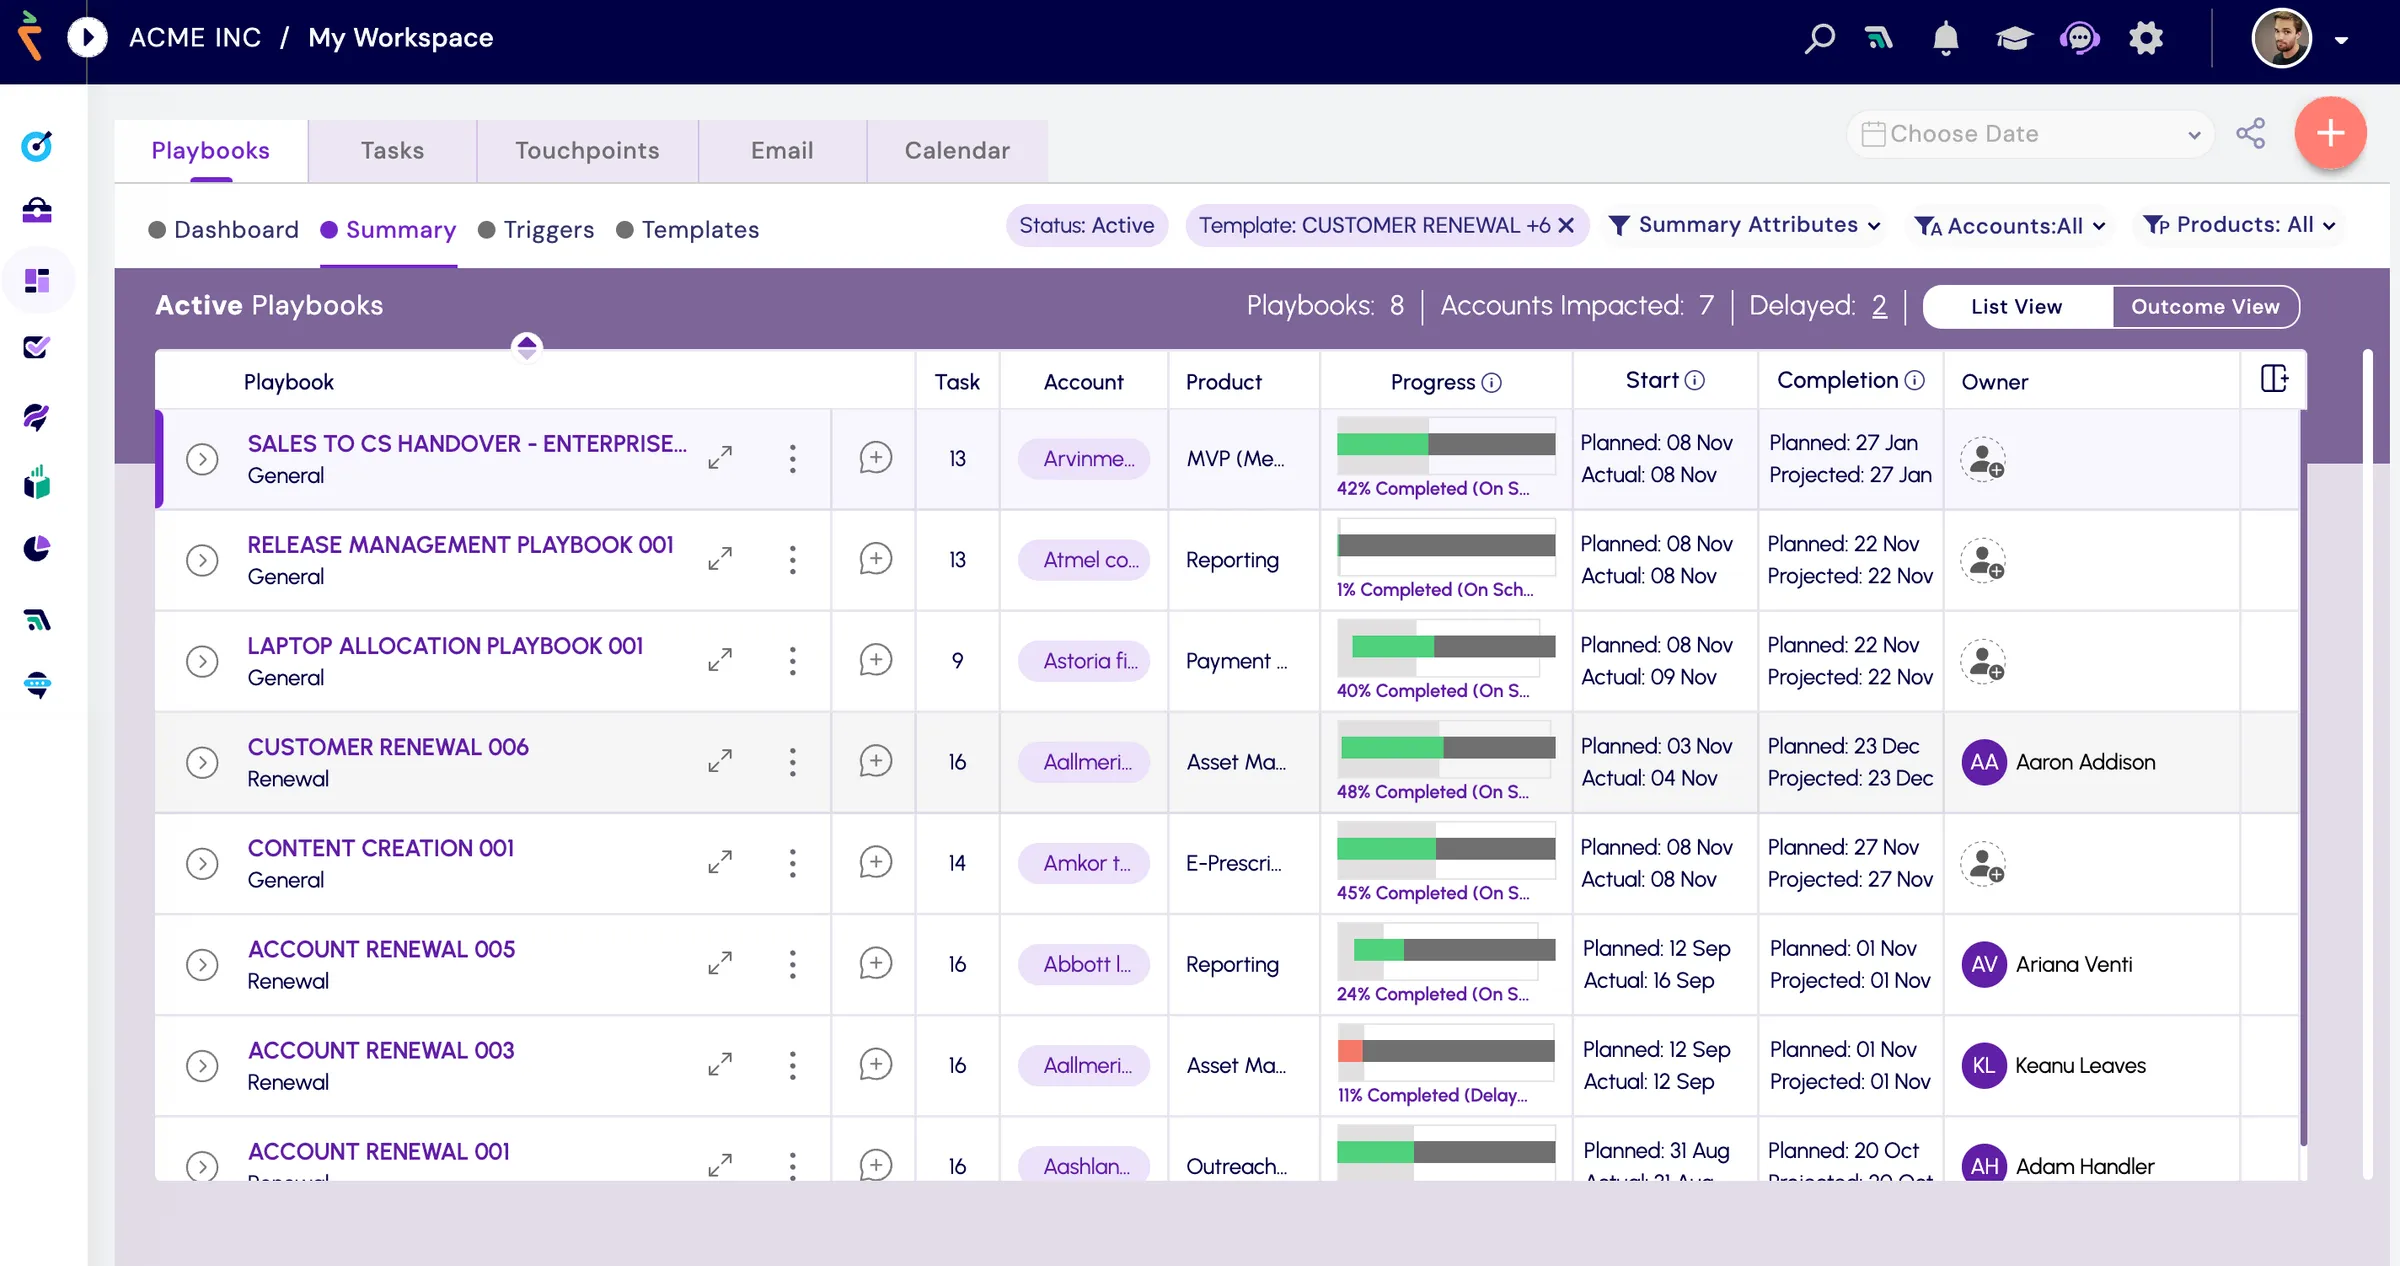This screenshot has width=2400, height=1266.
Task: Click the add-column icon in the table header
Action: tap(2276, 378)
